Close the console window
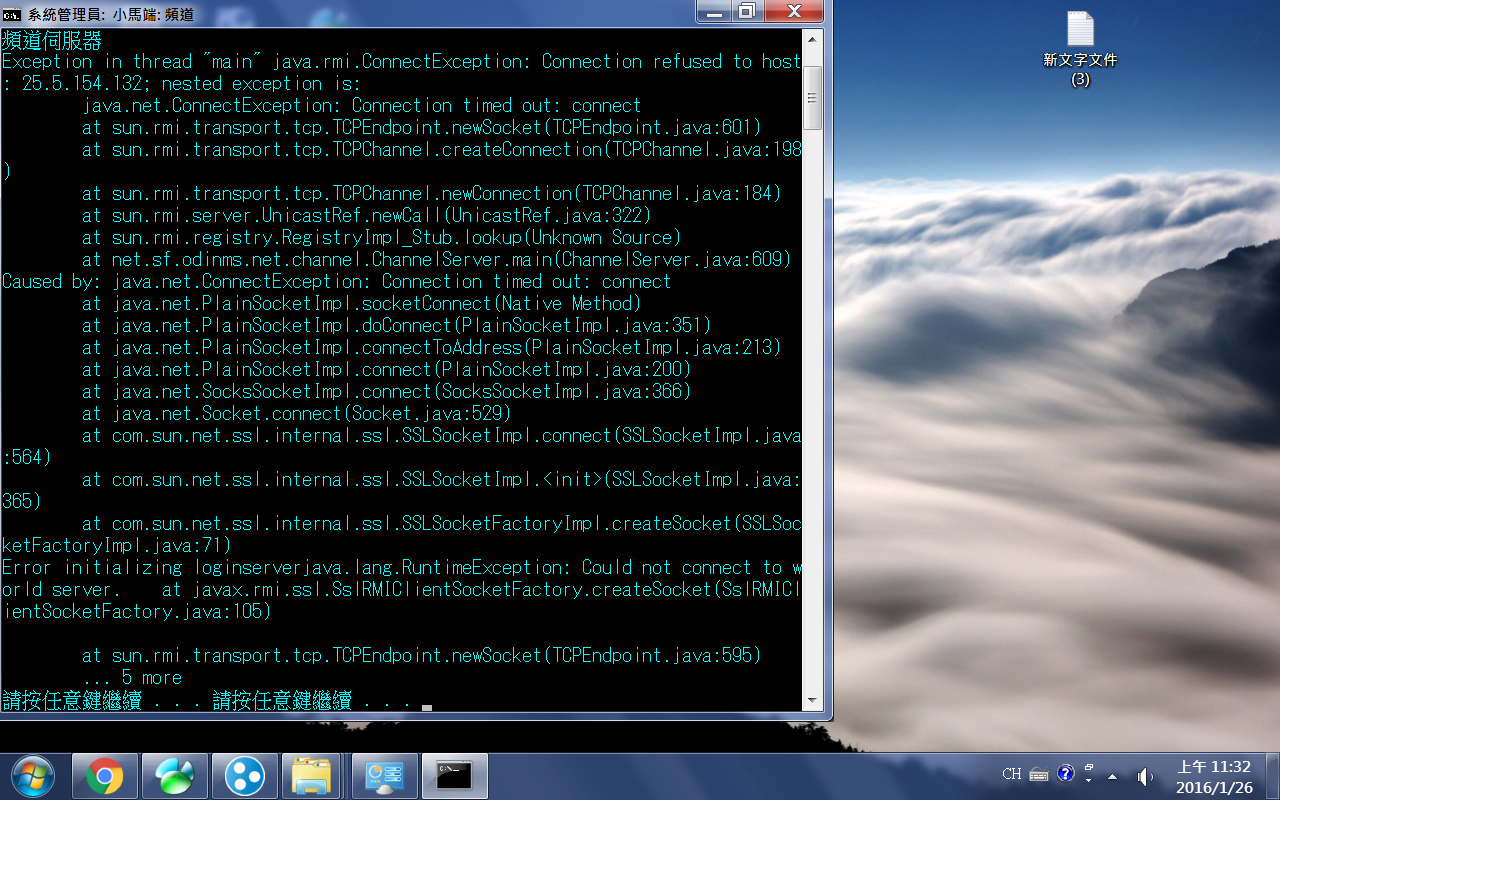The height and width of the screenshot is (894, 1498). (794, 11)
